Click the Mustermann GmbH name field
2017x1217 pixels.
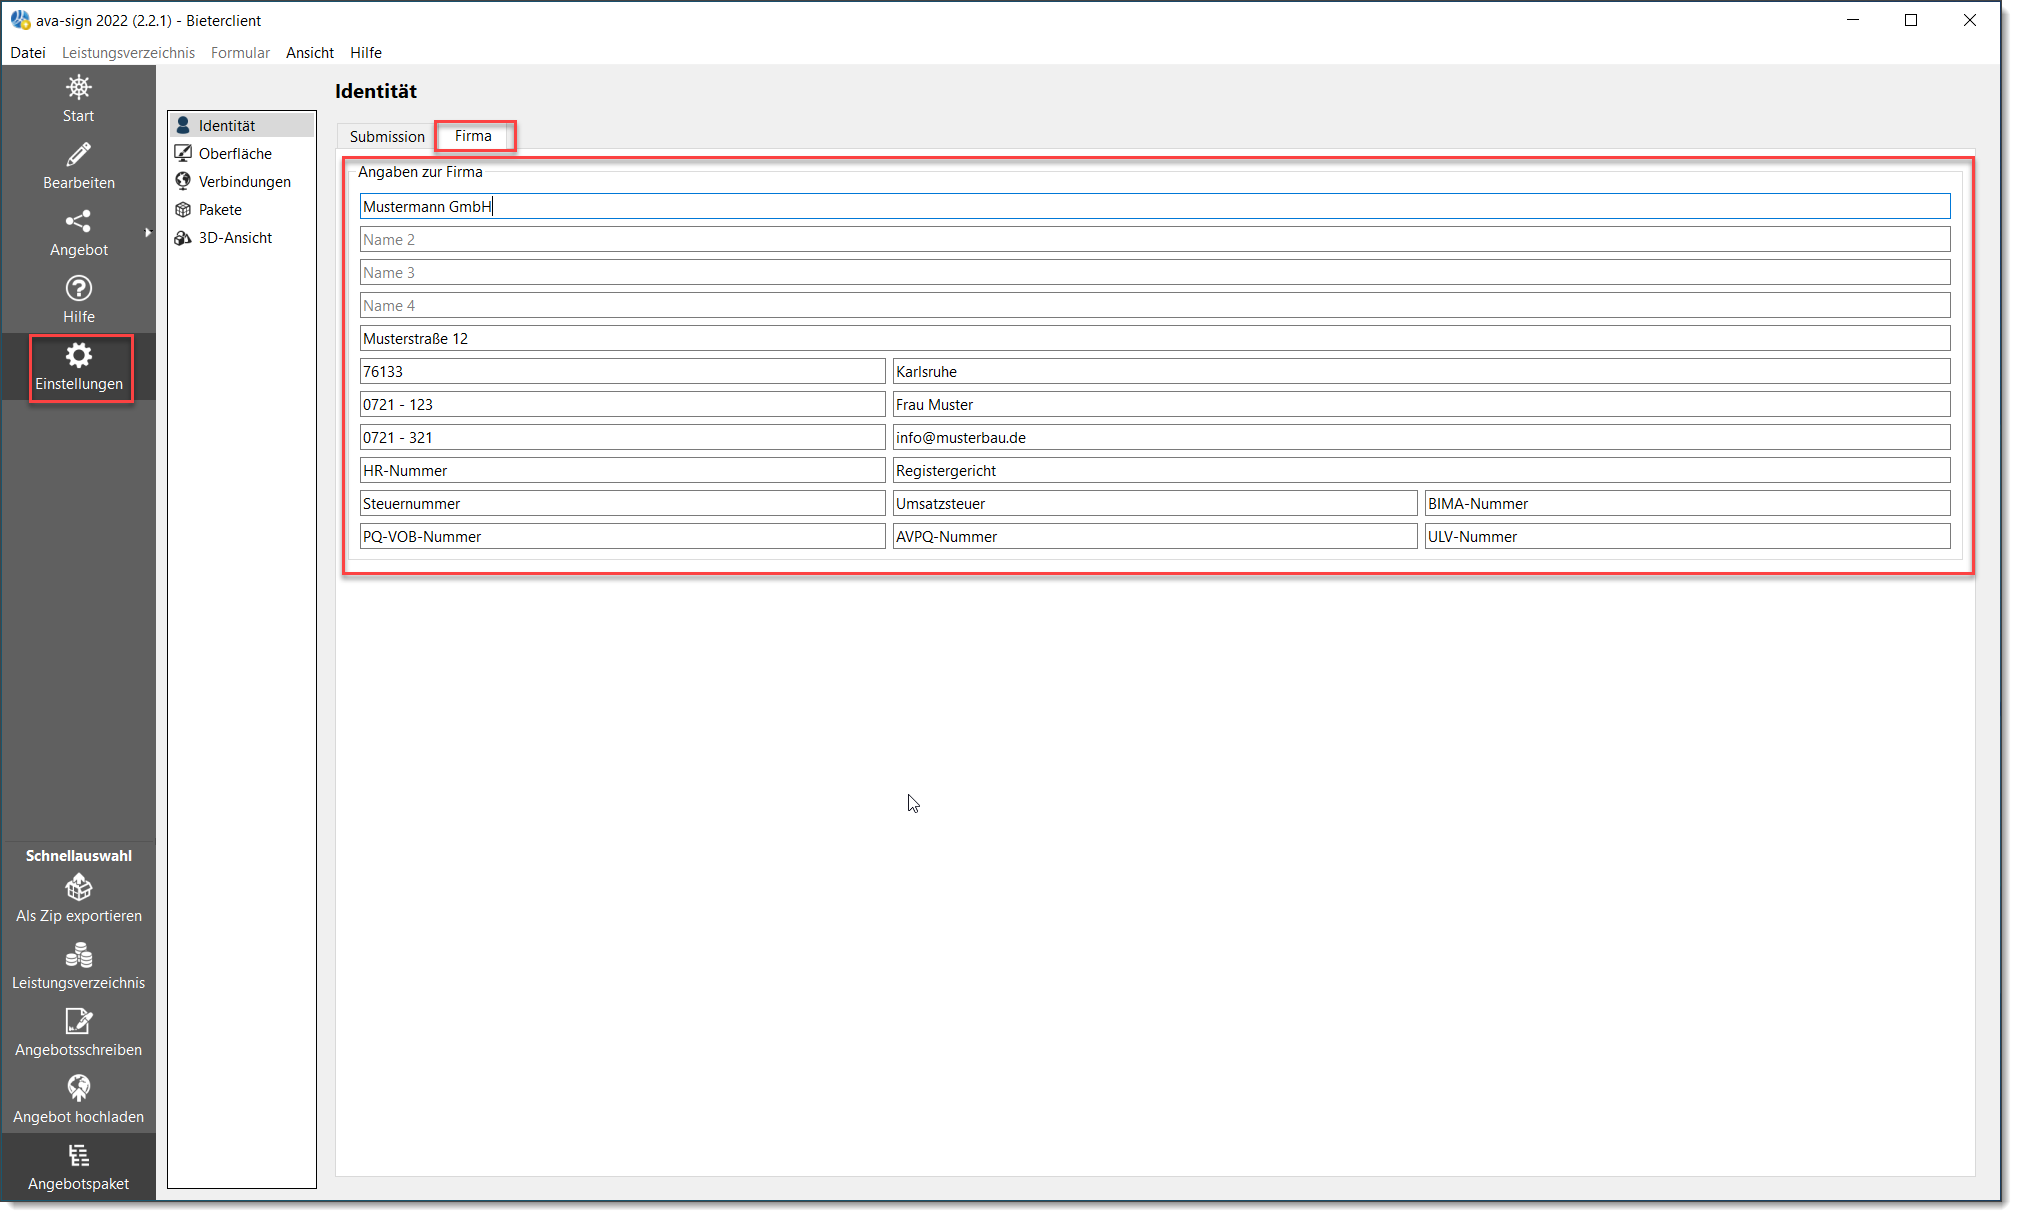pos(1155,206)
